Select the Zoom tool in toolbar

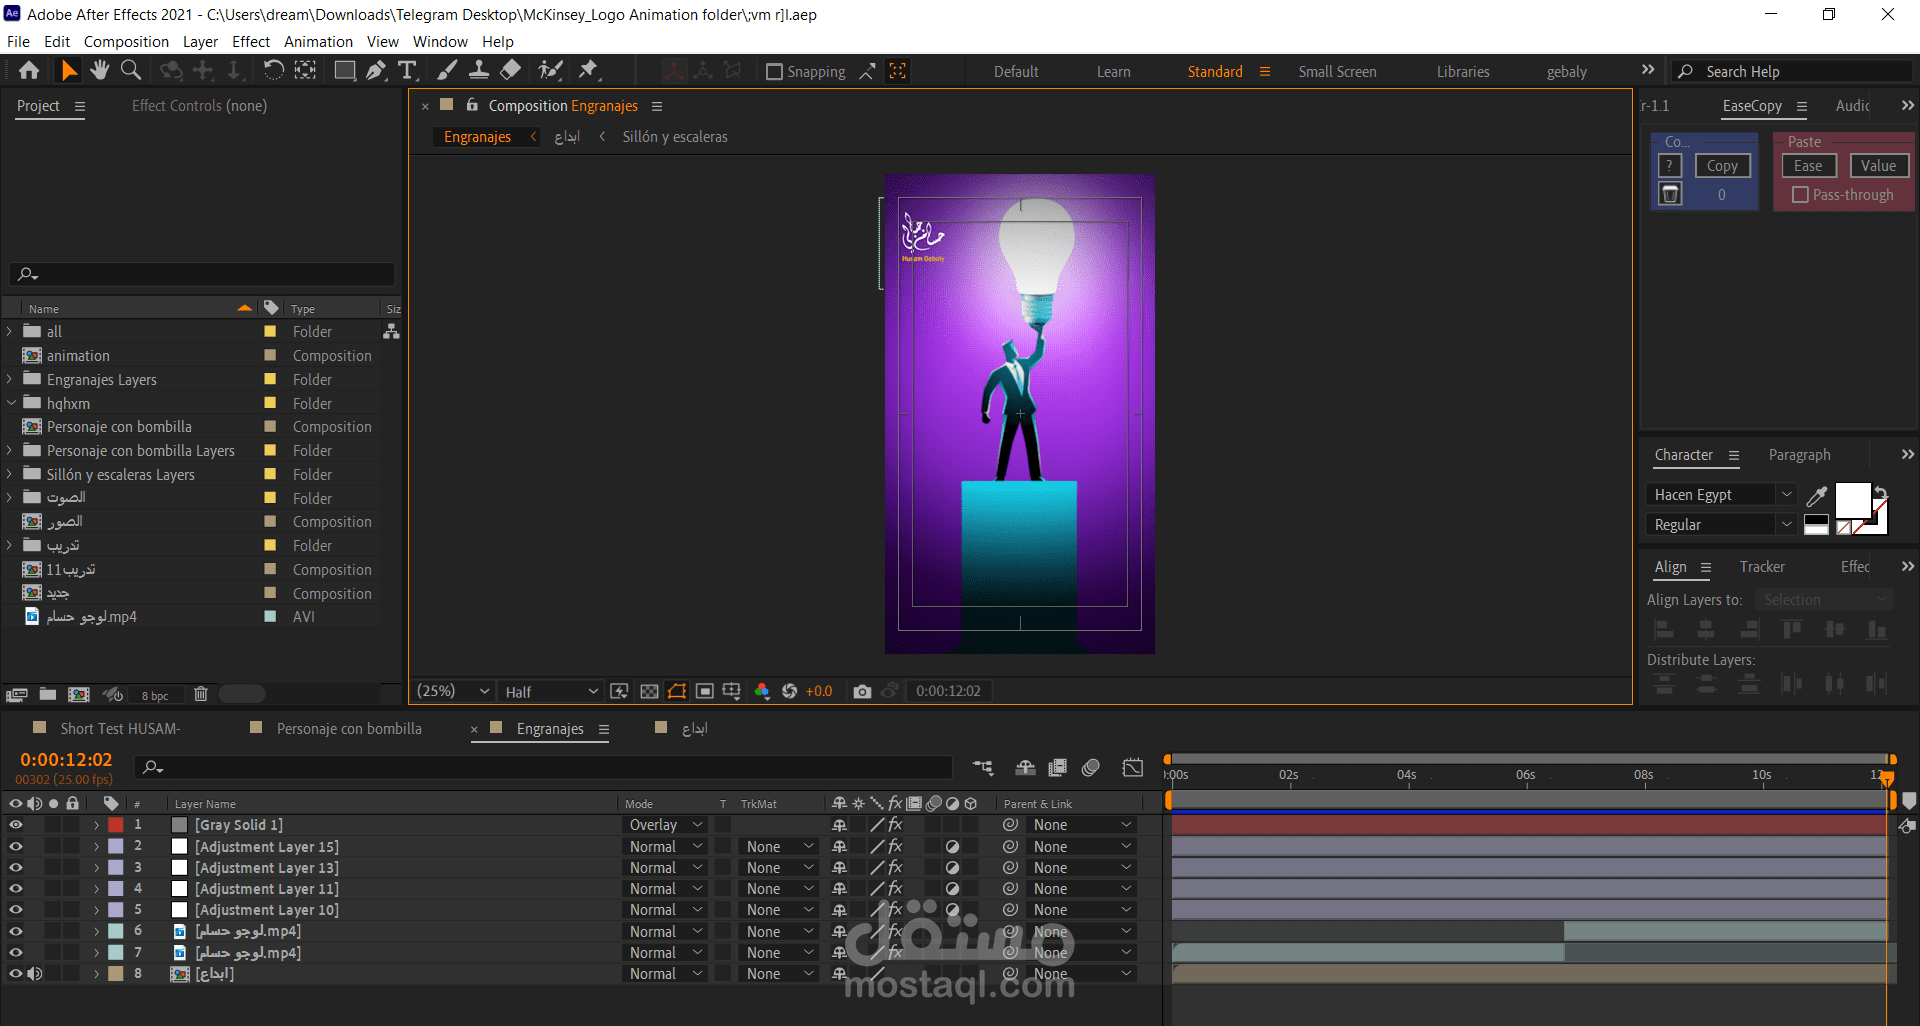(x=130, y=70)
